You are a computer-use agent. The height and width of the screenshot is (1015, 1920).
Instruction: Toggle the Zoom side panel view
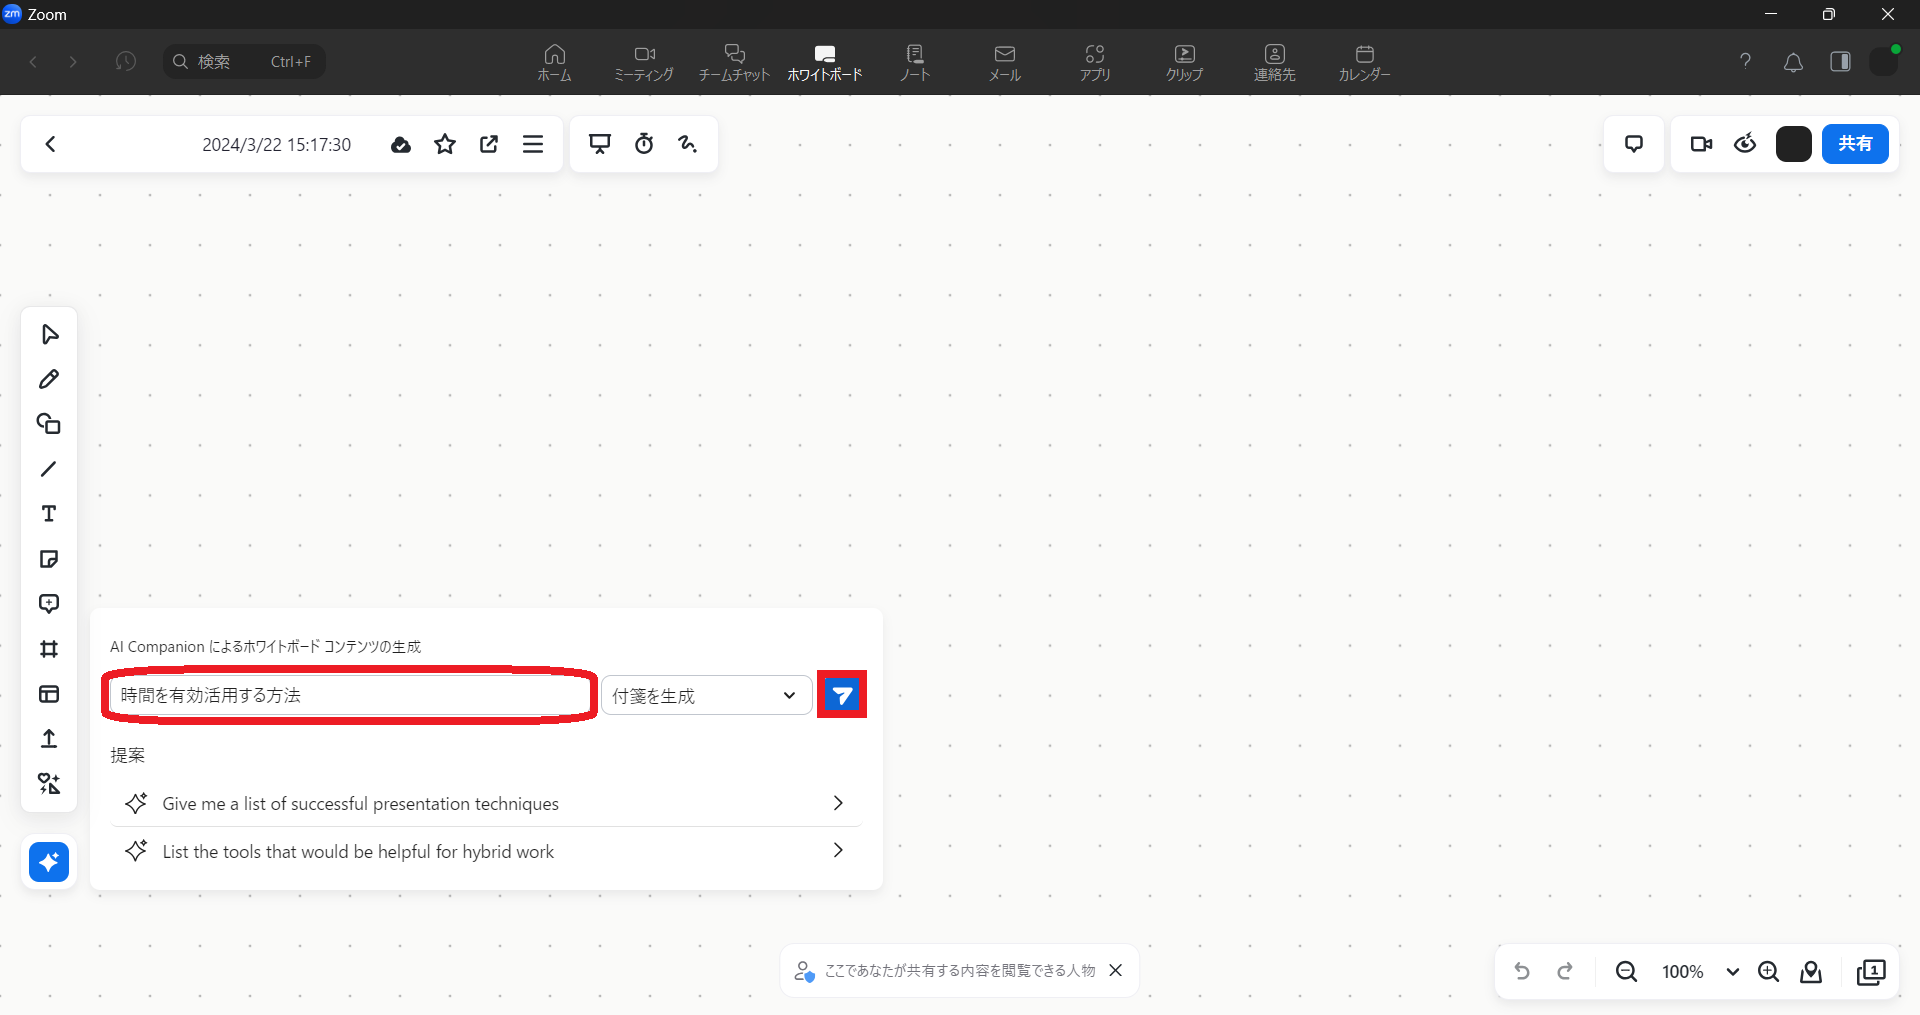coord(1840,62)
